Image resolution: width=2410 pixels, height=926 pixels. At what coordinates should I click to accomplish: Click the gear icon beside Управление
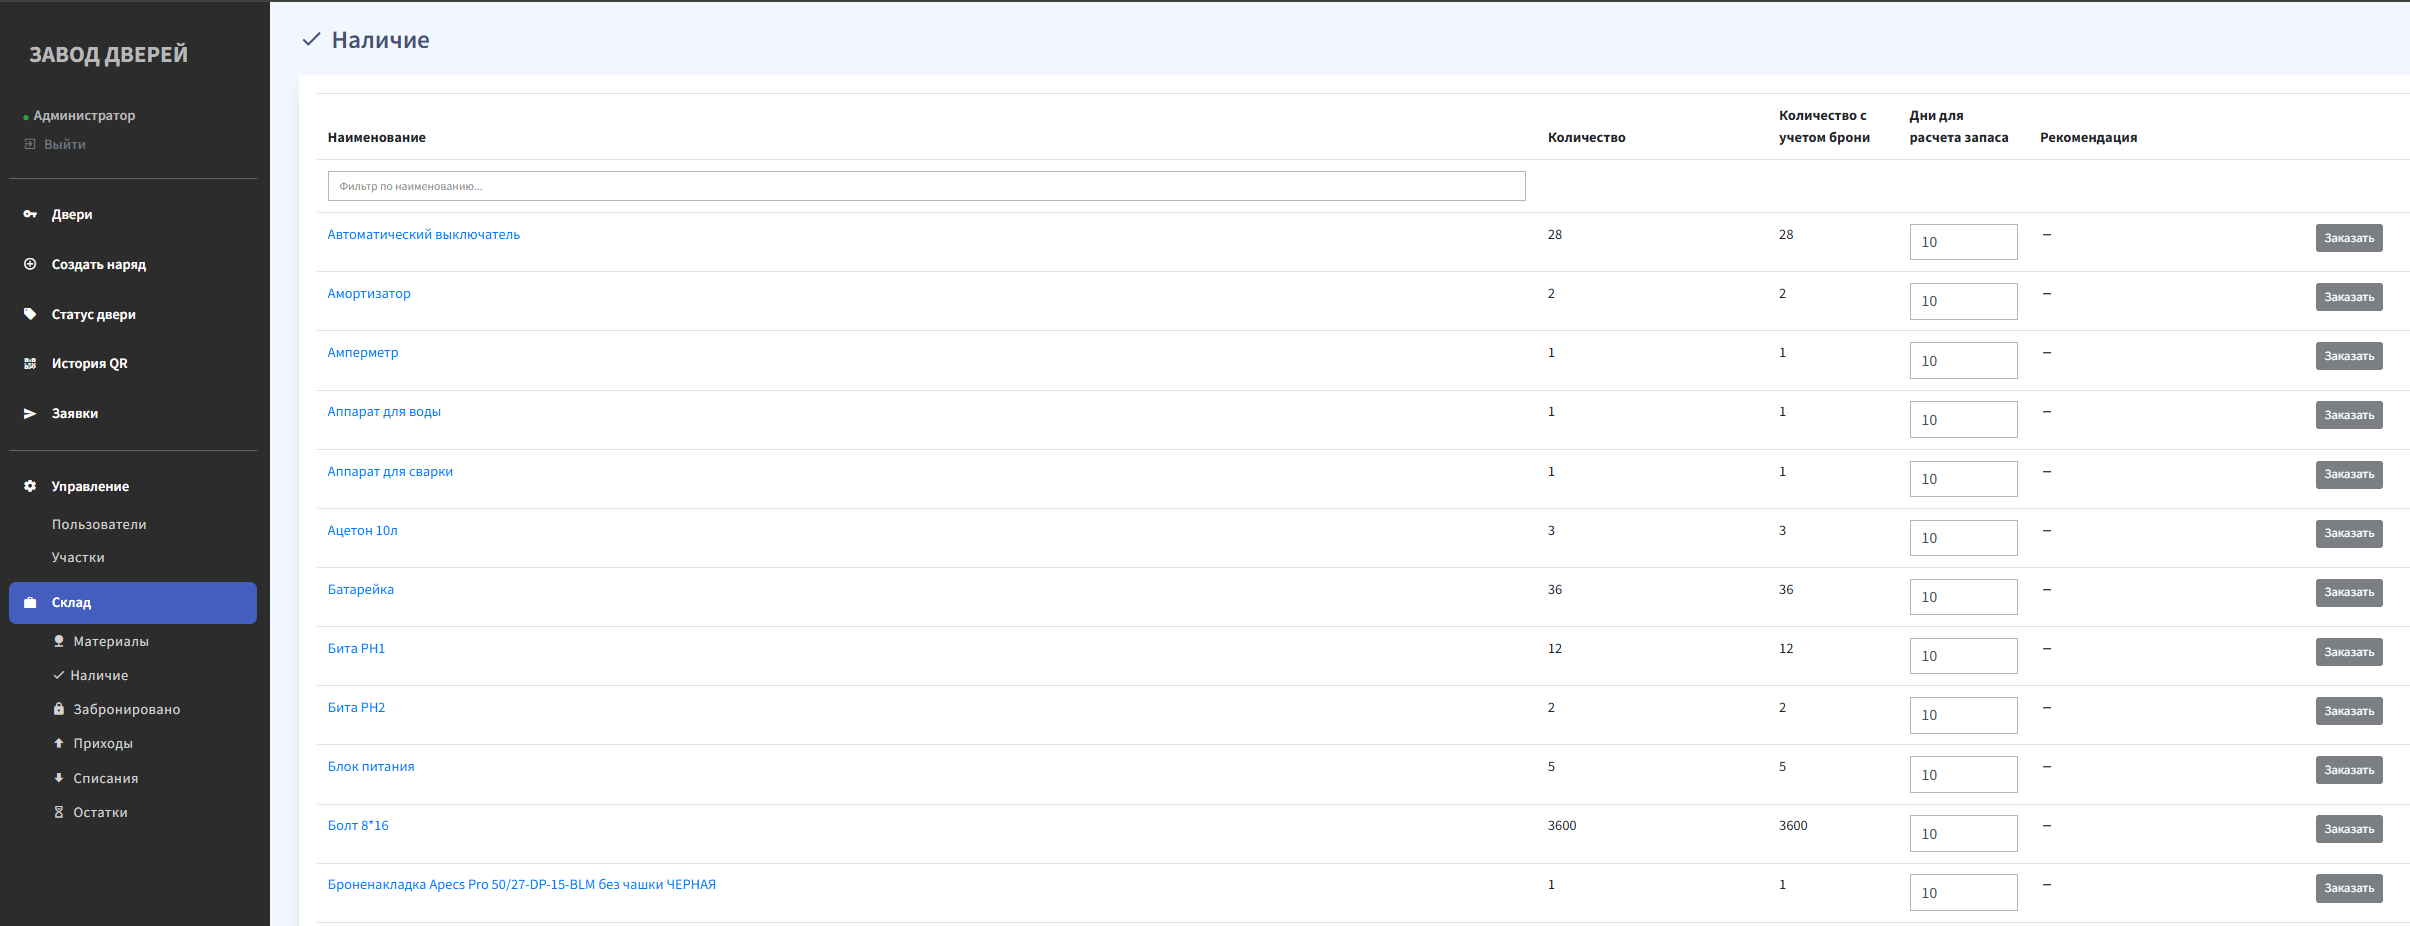[x=30, y=486]
